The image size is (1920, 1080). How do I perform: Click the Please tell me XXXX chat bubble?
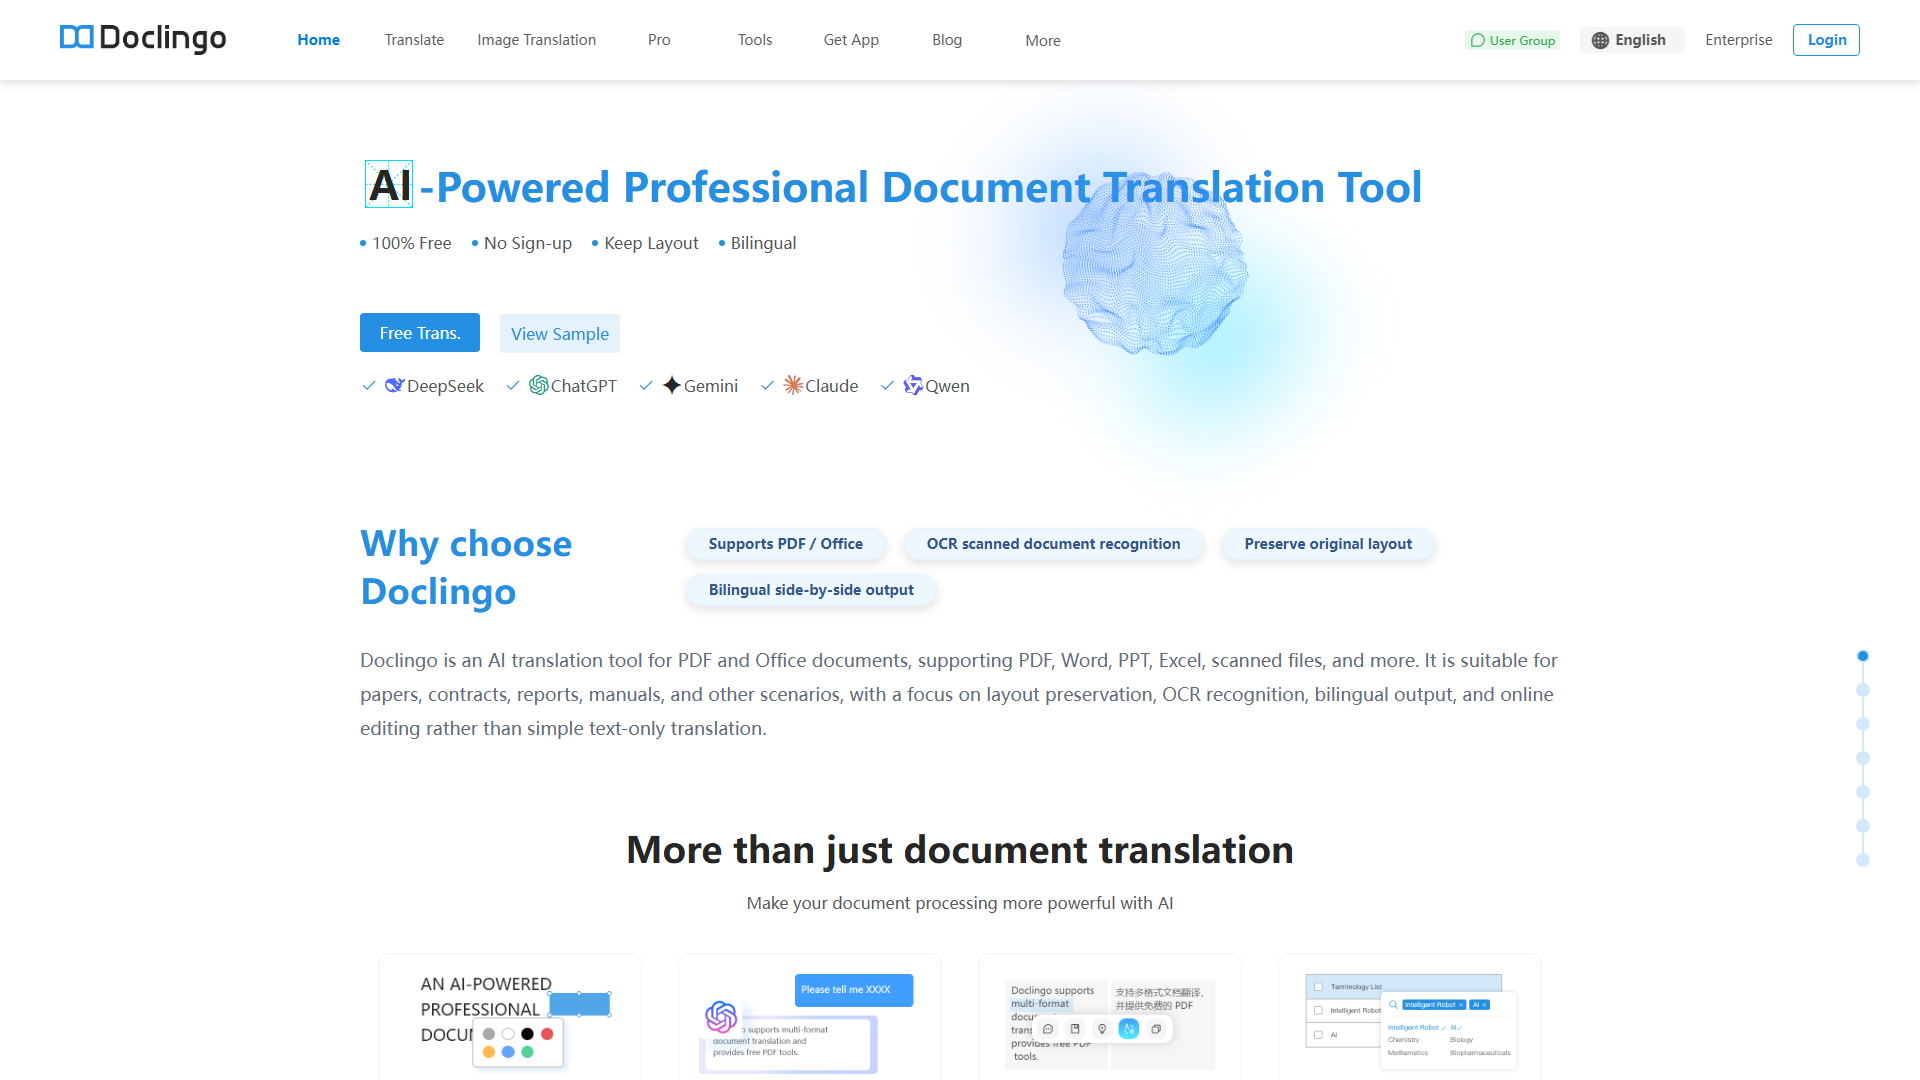[854, 990]
